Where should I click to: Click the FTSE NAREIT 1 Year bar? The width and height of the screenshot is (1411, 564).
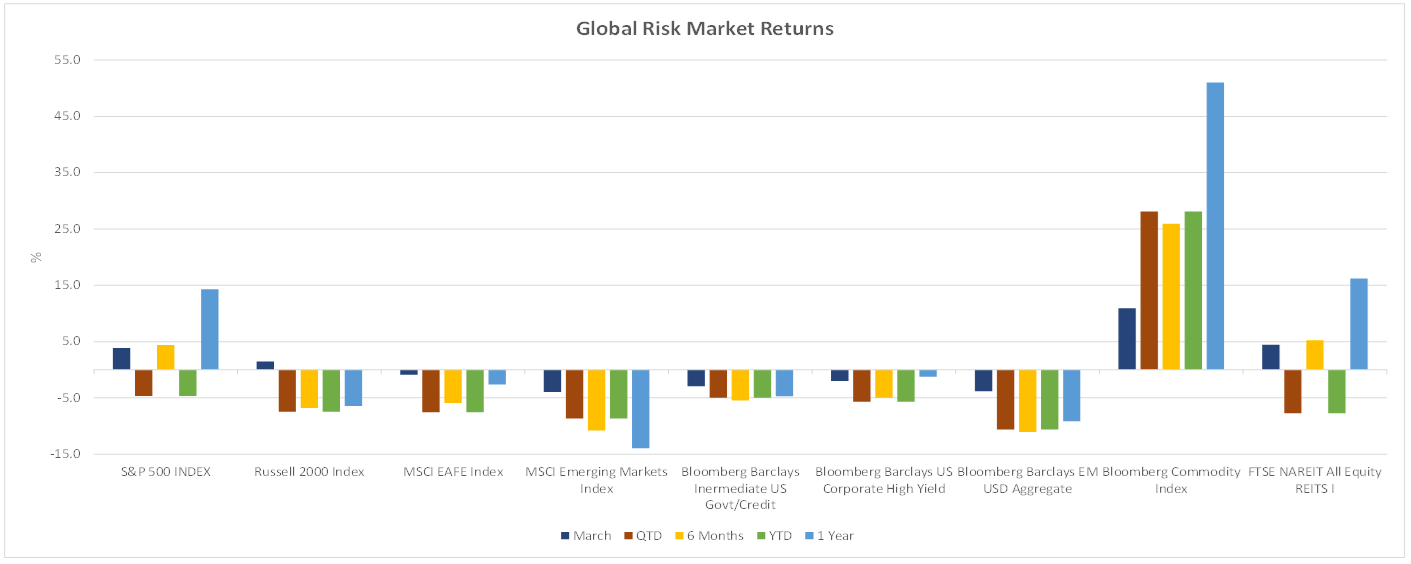(1358, 324)
